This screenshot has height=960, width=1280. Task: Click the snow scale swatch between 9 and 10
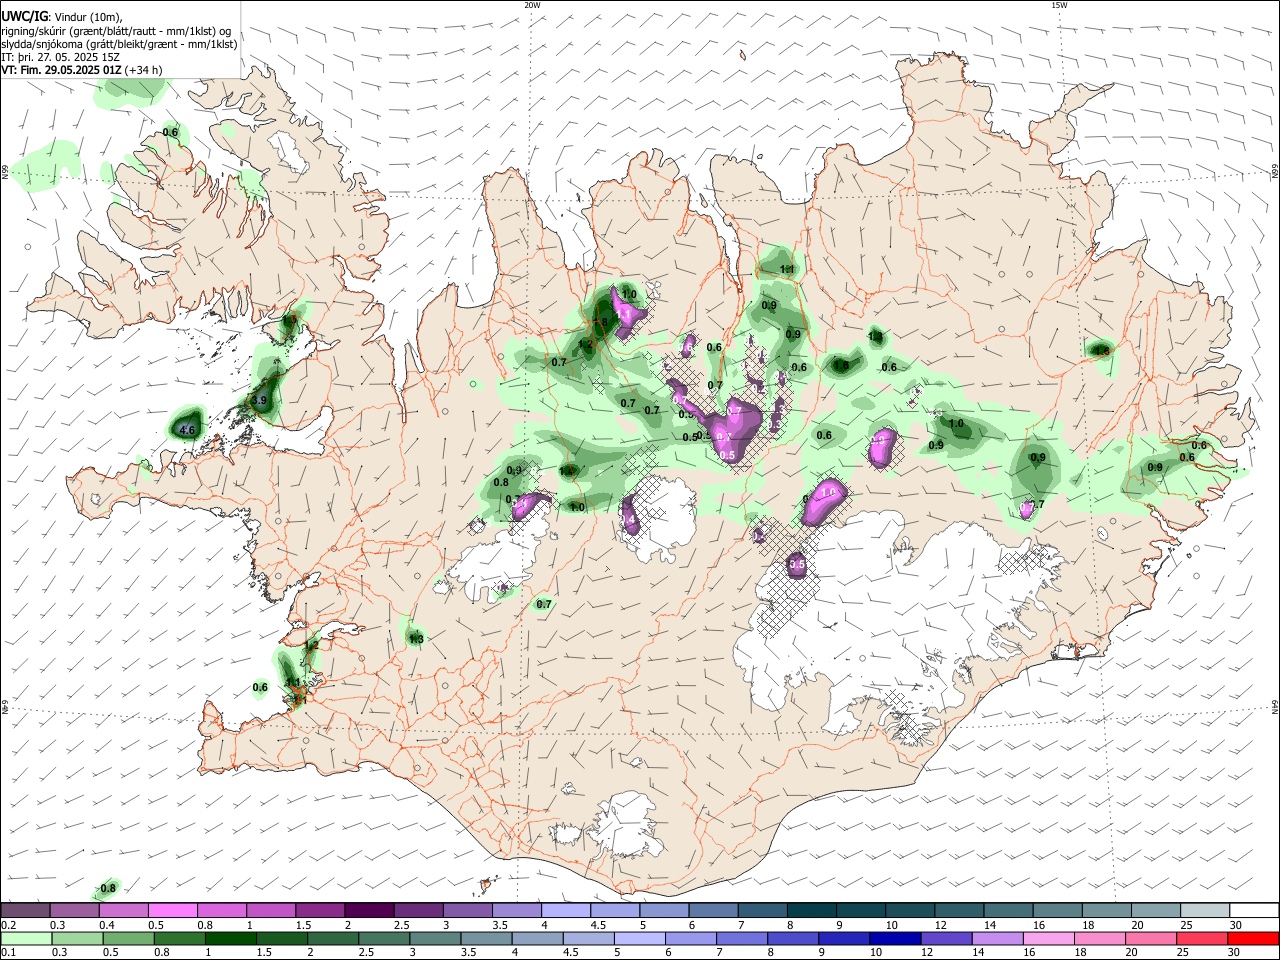coord(860,910)
